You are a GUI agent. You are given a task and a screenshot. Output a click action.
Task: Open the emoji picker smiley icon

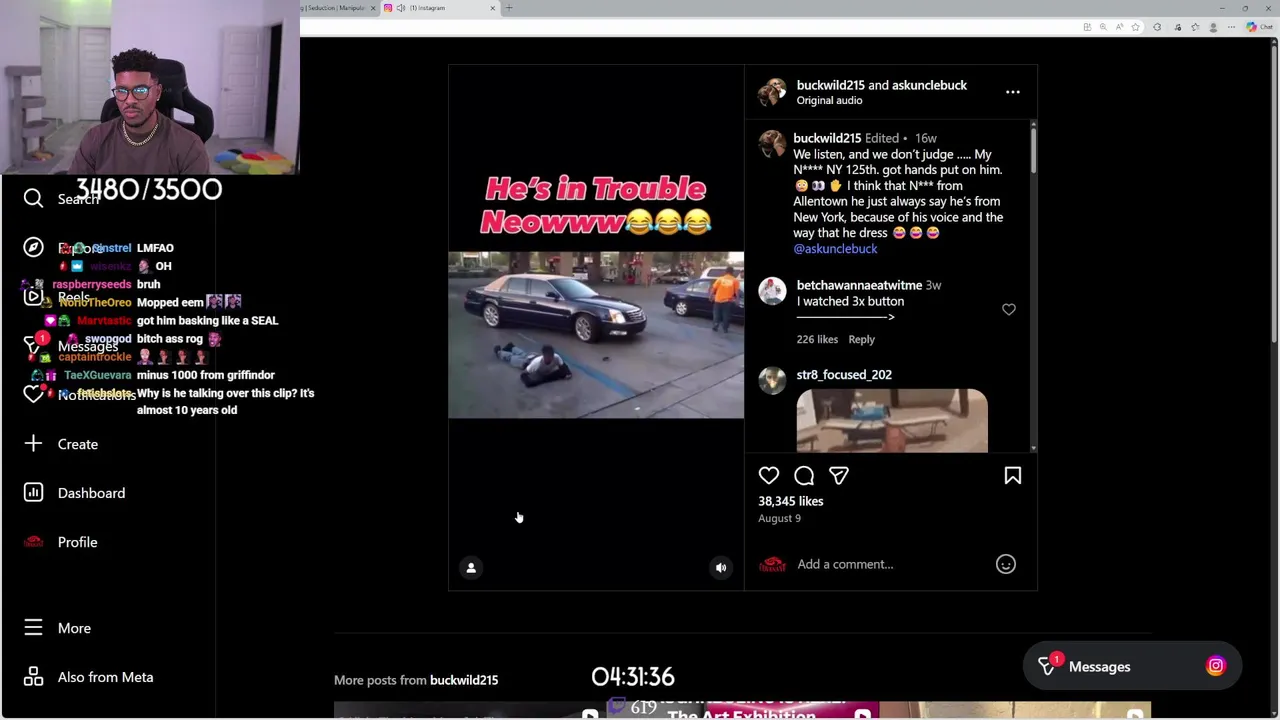tap(1006, 564)
